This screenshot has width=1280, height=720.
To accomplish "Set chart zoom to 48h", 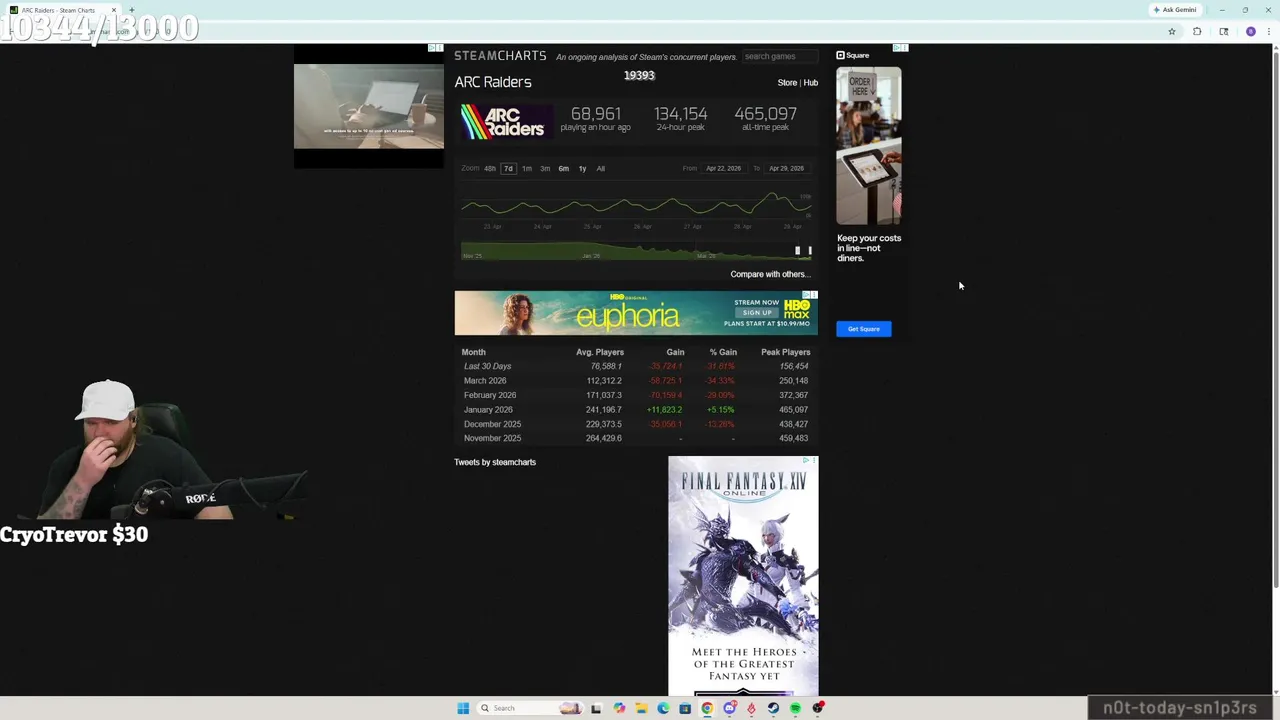I will 490,168.
